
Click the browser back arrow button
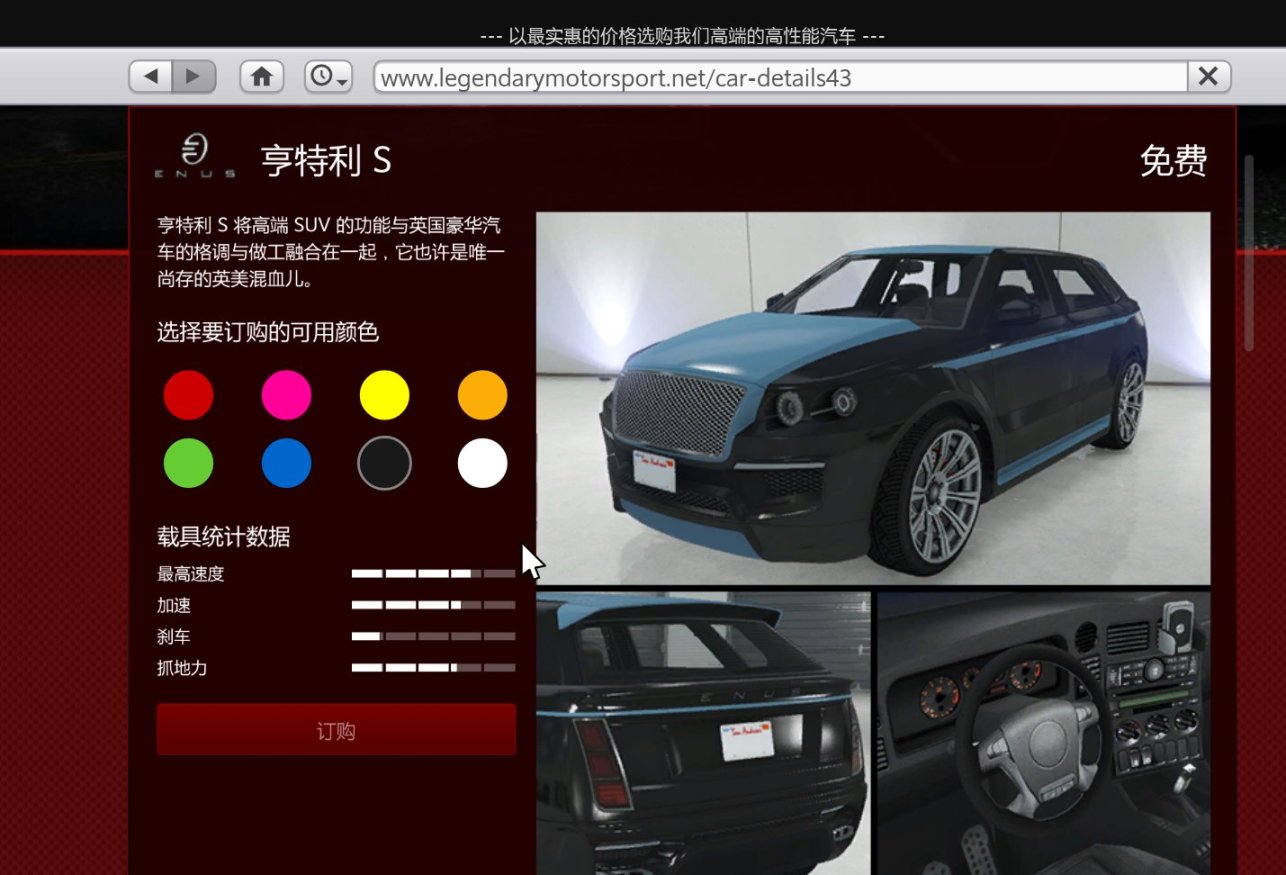click(151, 77)
